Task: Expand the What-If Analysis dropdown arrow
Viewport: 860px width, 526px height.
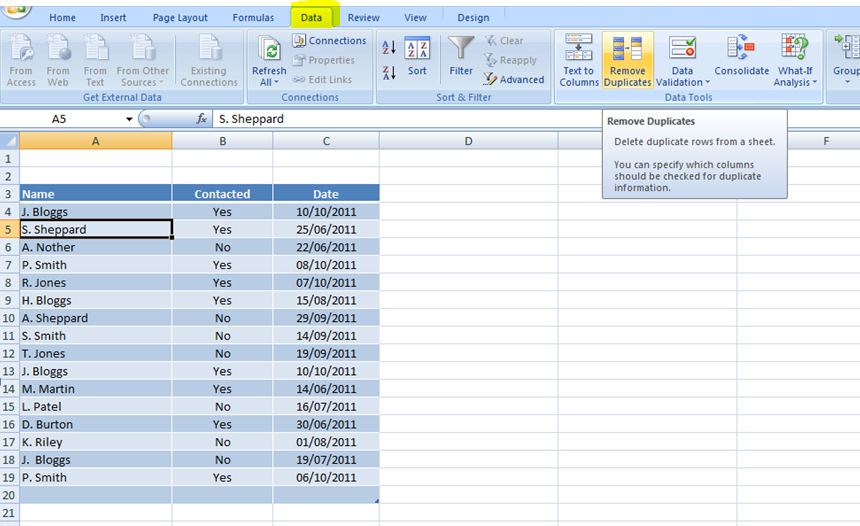Action: pyautogui.click(x=814, y=83)
